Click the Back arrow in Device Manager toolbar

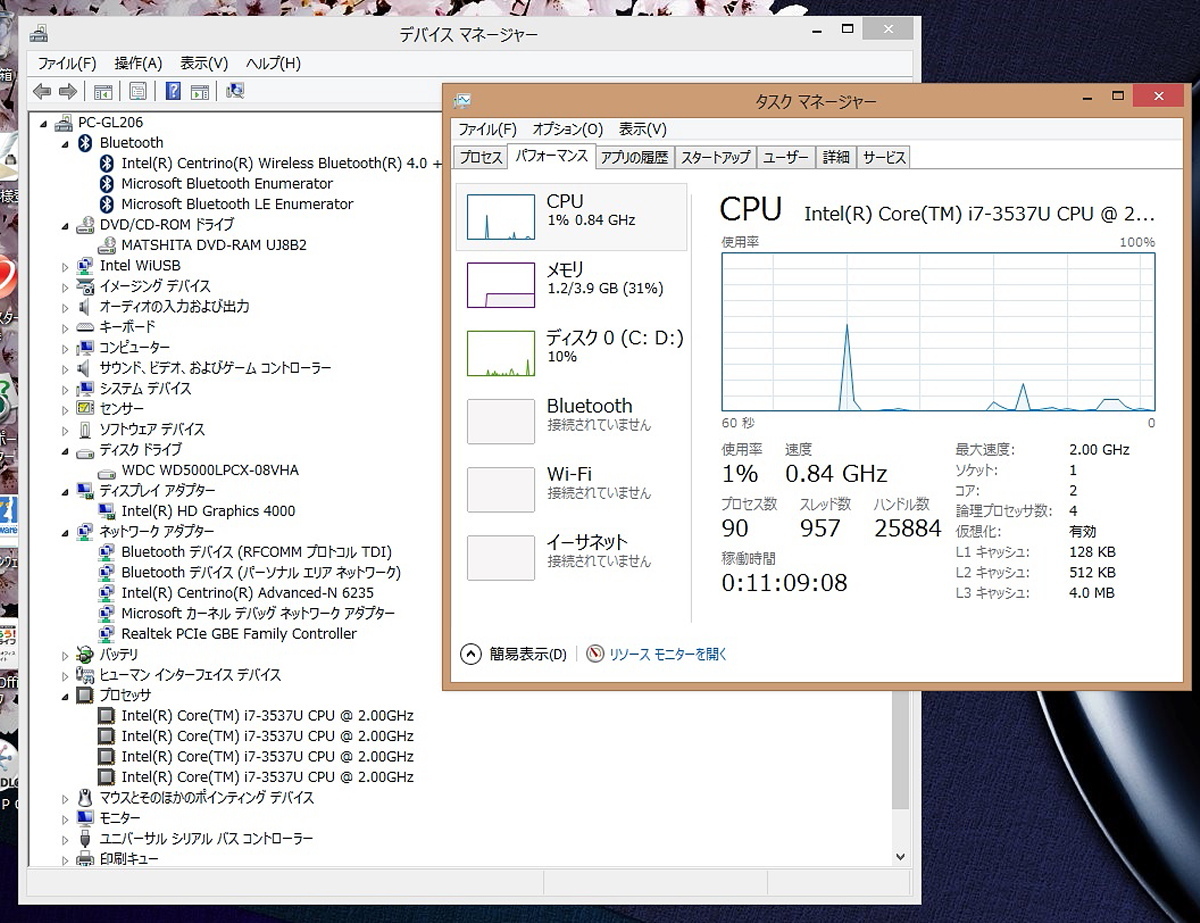click(42, 92)
